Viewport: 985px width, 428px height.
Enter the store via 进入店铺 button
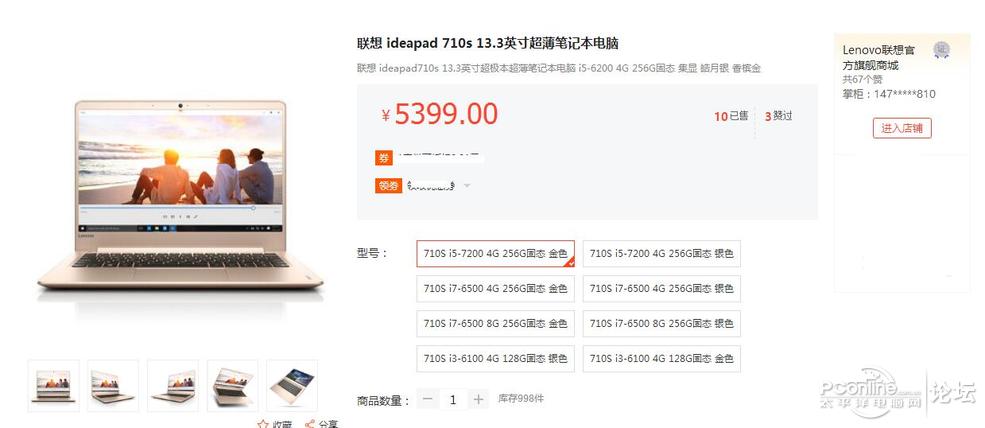[x=902, y=128]
